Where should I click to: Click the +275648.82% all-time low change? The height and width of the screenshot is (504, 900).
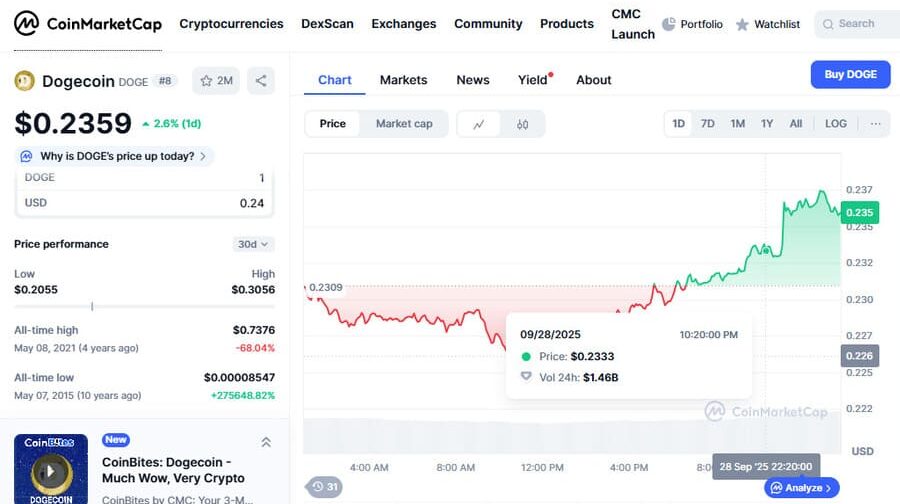pos(243,396)
